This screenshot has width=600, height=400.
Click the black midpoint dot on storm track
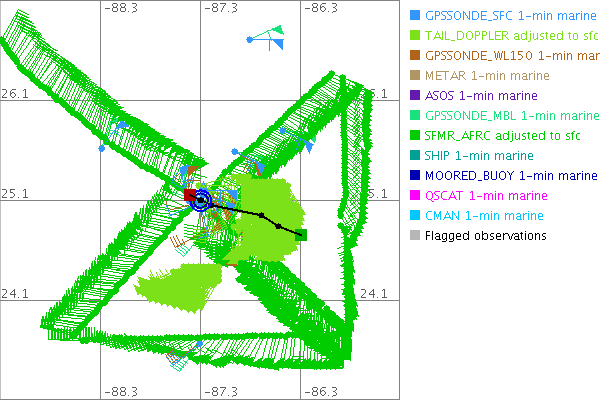pos(261,216)
